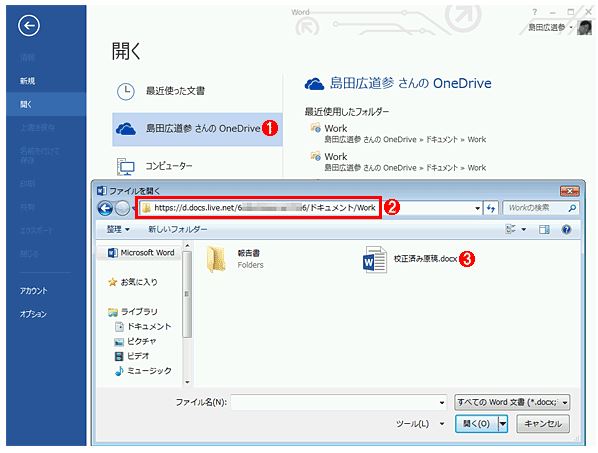598x453 pixels.
Task: Choose the コンピューター location icon
Action: point(125,166)
